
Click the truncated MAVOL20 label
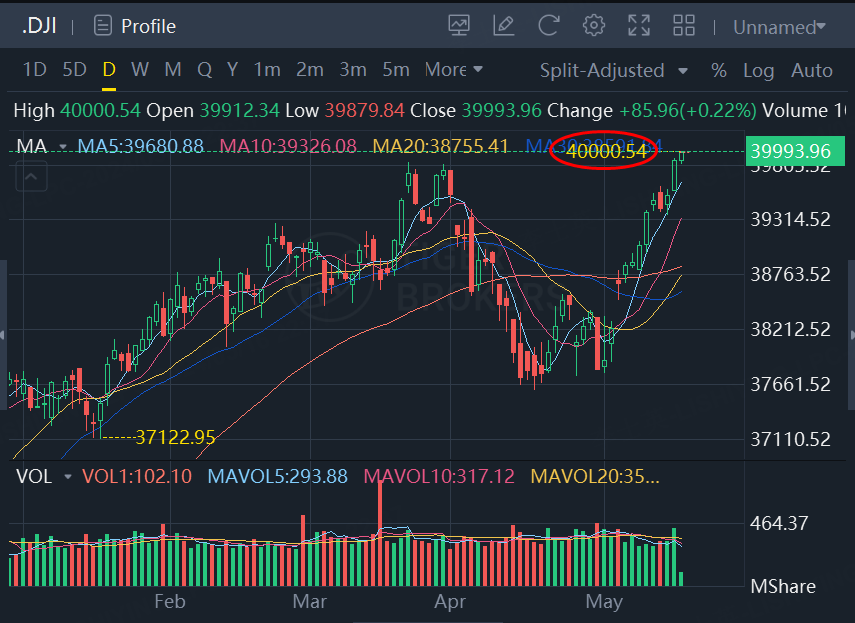click(x=595, y=476)
